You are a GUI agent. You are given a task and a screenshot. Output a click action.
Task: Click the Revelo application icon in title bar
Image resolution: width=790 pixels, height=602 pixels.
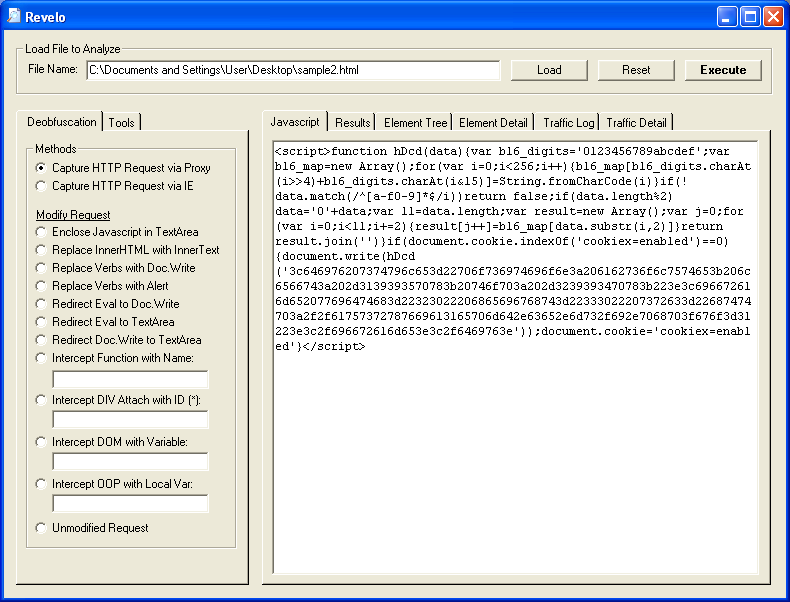point(14,16)
